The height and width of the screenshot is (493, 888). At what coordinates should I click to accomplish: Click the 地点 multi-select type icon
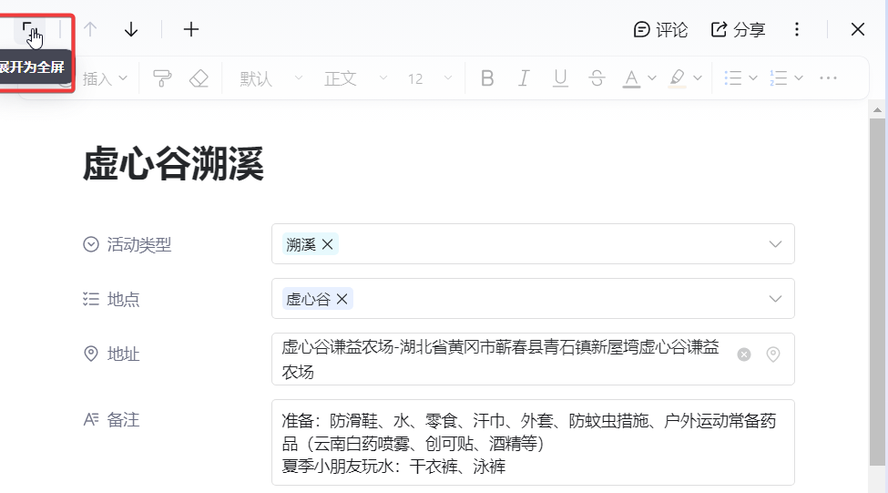91,299
